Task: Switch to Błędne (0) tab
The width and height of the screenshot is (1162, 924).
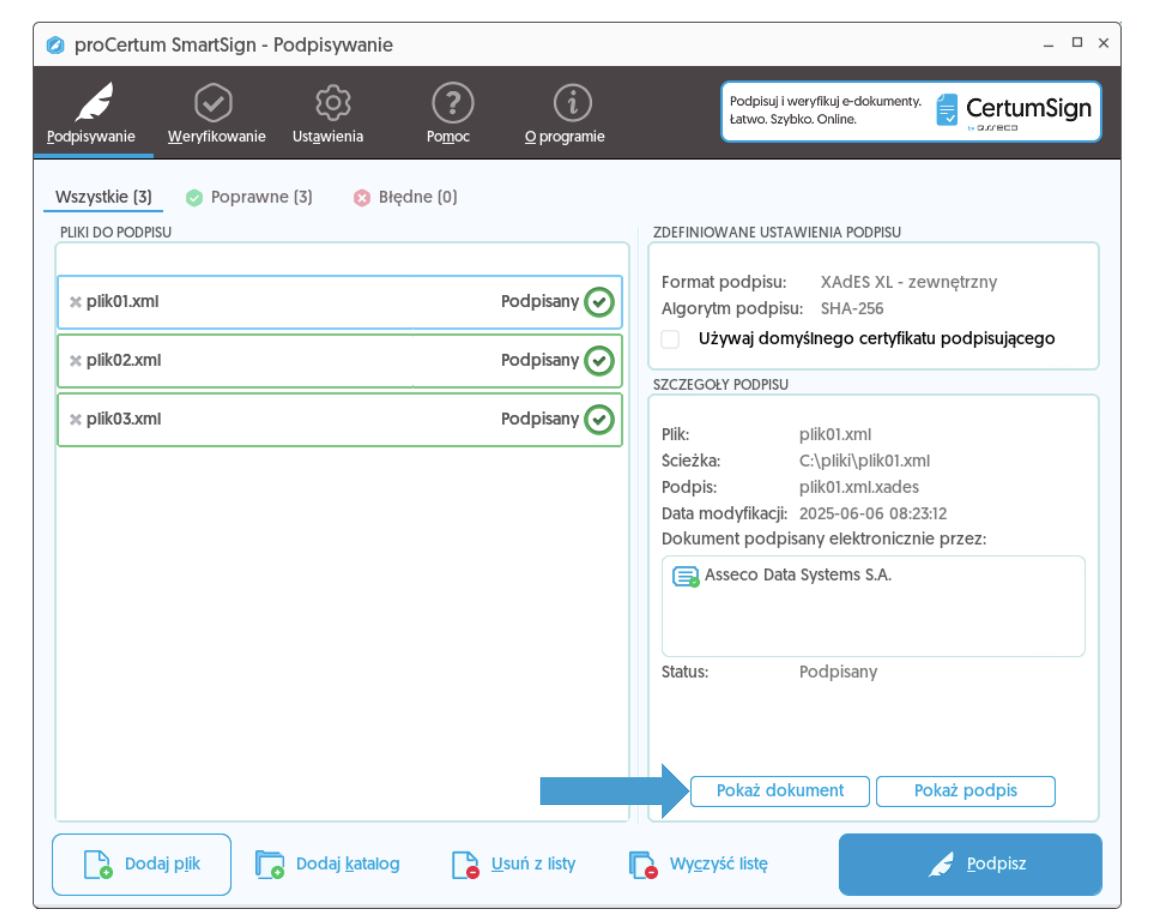Action: coord(406,197)
